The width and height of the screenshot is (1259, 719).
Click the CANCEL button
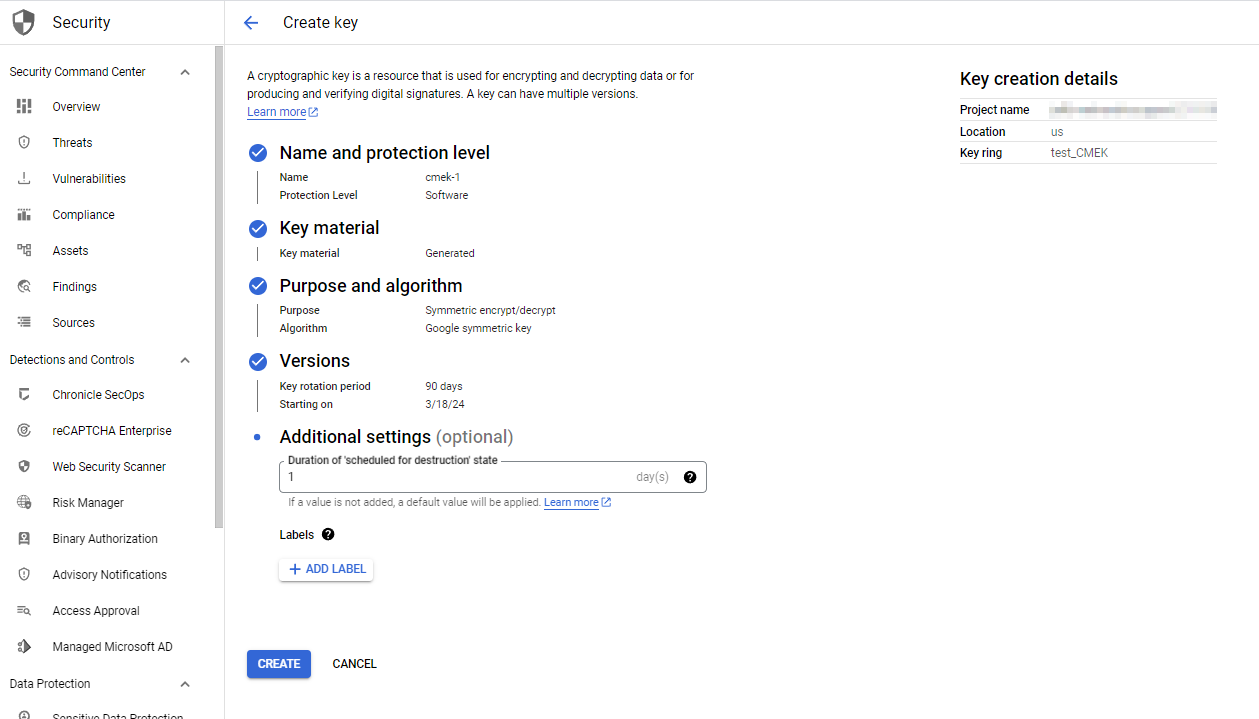tap(355, 664)
